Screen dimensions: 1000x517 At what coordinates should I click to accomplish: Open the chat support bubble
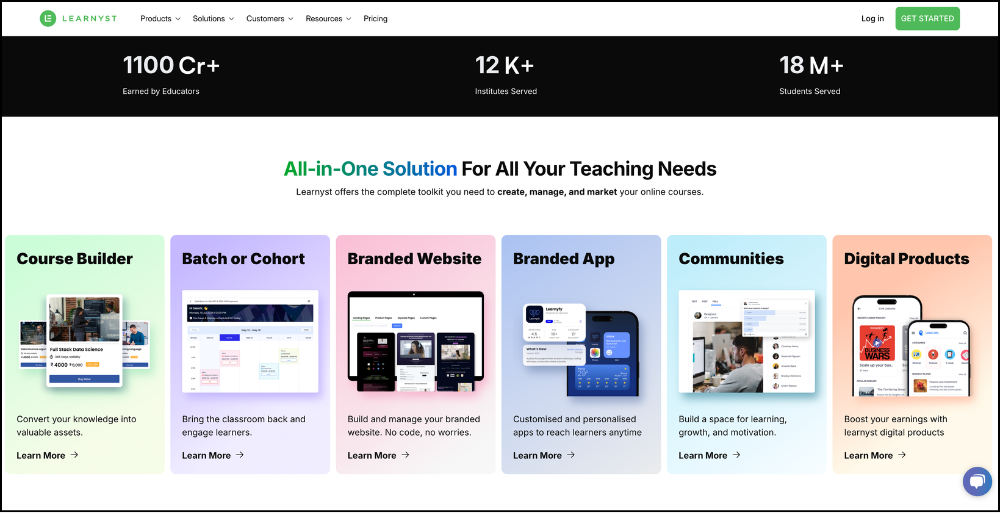click(x=977, y=481)
